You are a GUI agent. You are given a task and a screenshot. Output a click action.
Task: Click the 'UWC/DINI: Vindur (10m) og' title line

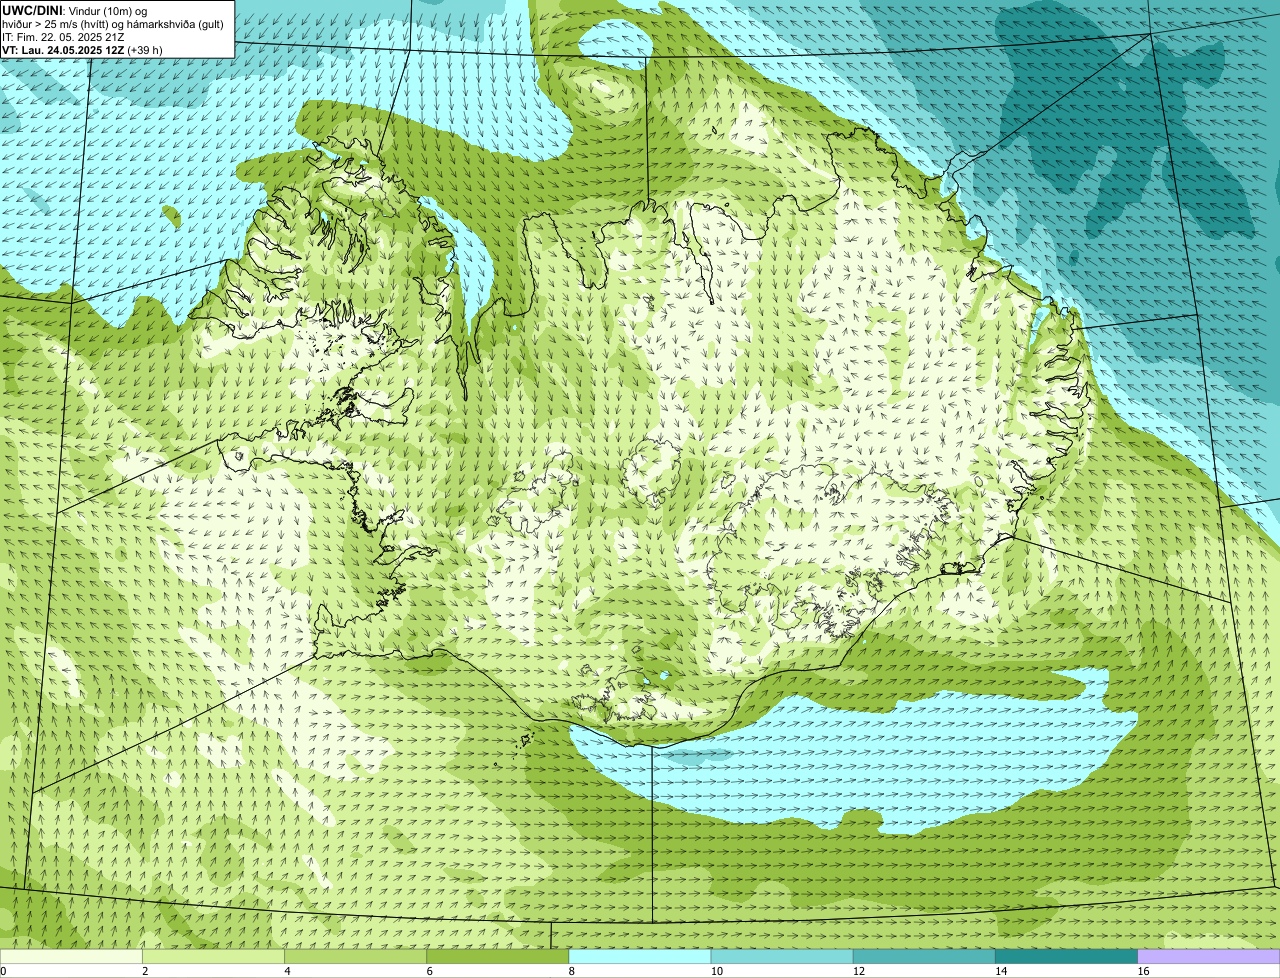coord(74,10)
